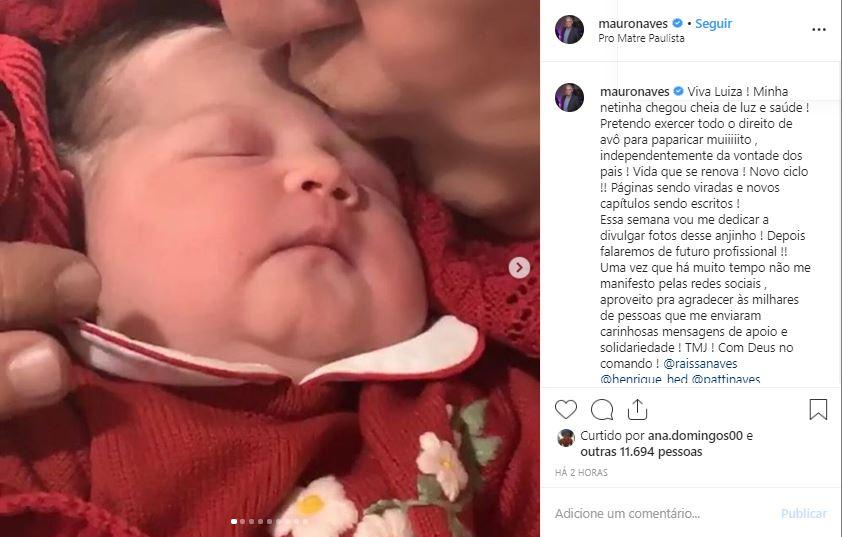
Task: Open comments with the speech bubble icon
Action: (x=602, y=409)
